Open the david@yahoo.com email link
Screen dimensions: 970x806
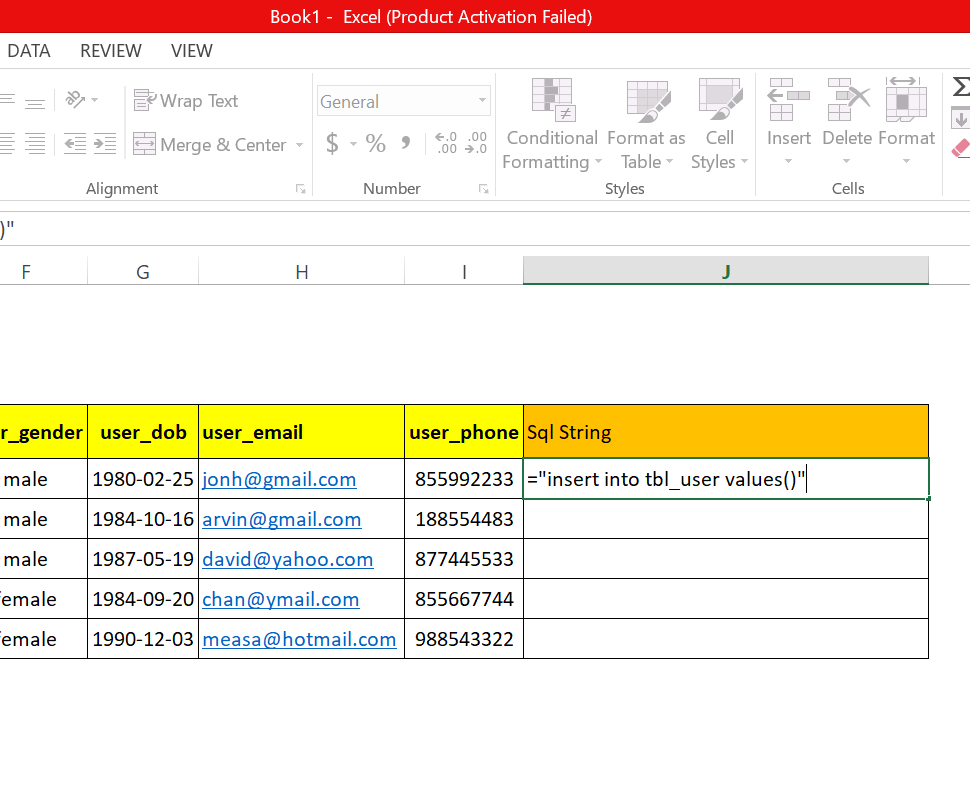coord(288,560)
